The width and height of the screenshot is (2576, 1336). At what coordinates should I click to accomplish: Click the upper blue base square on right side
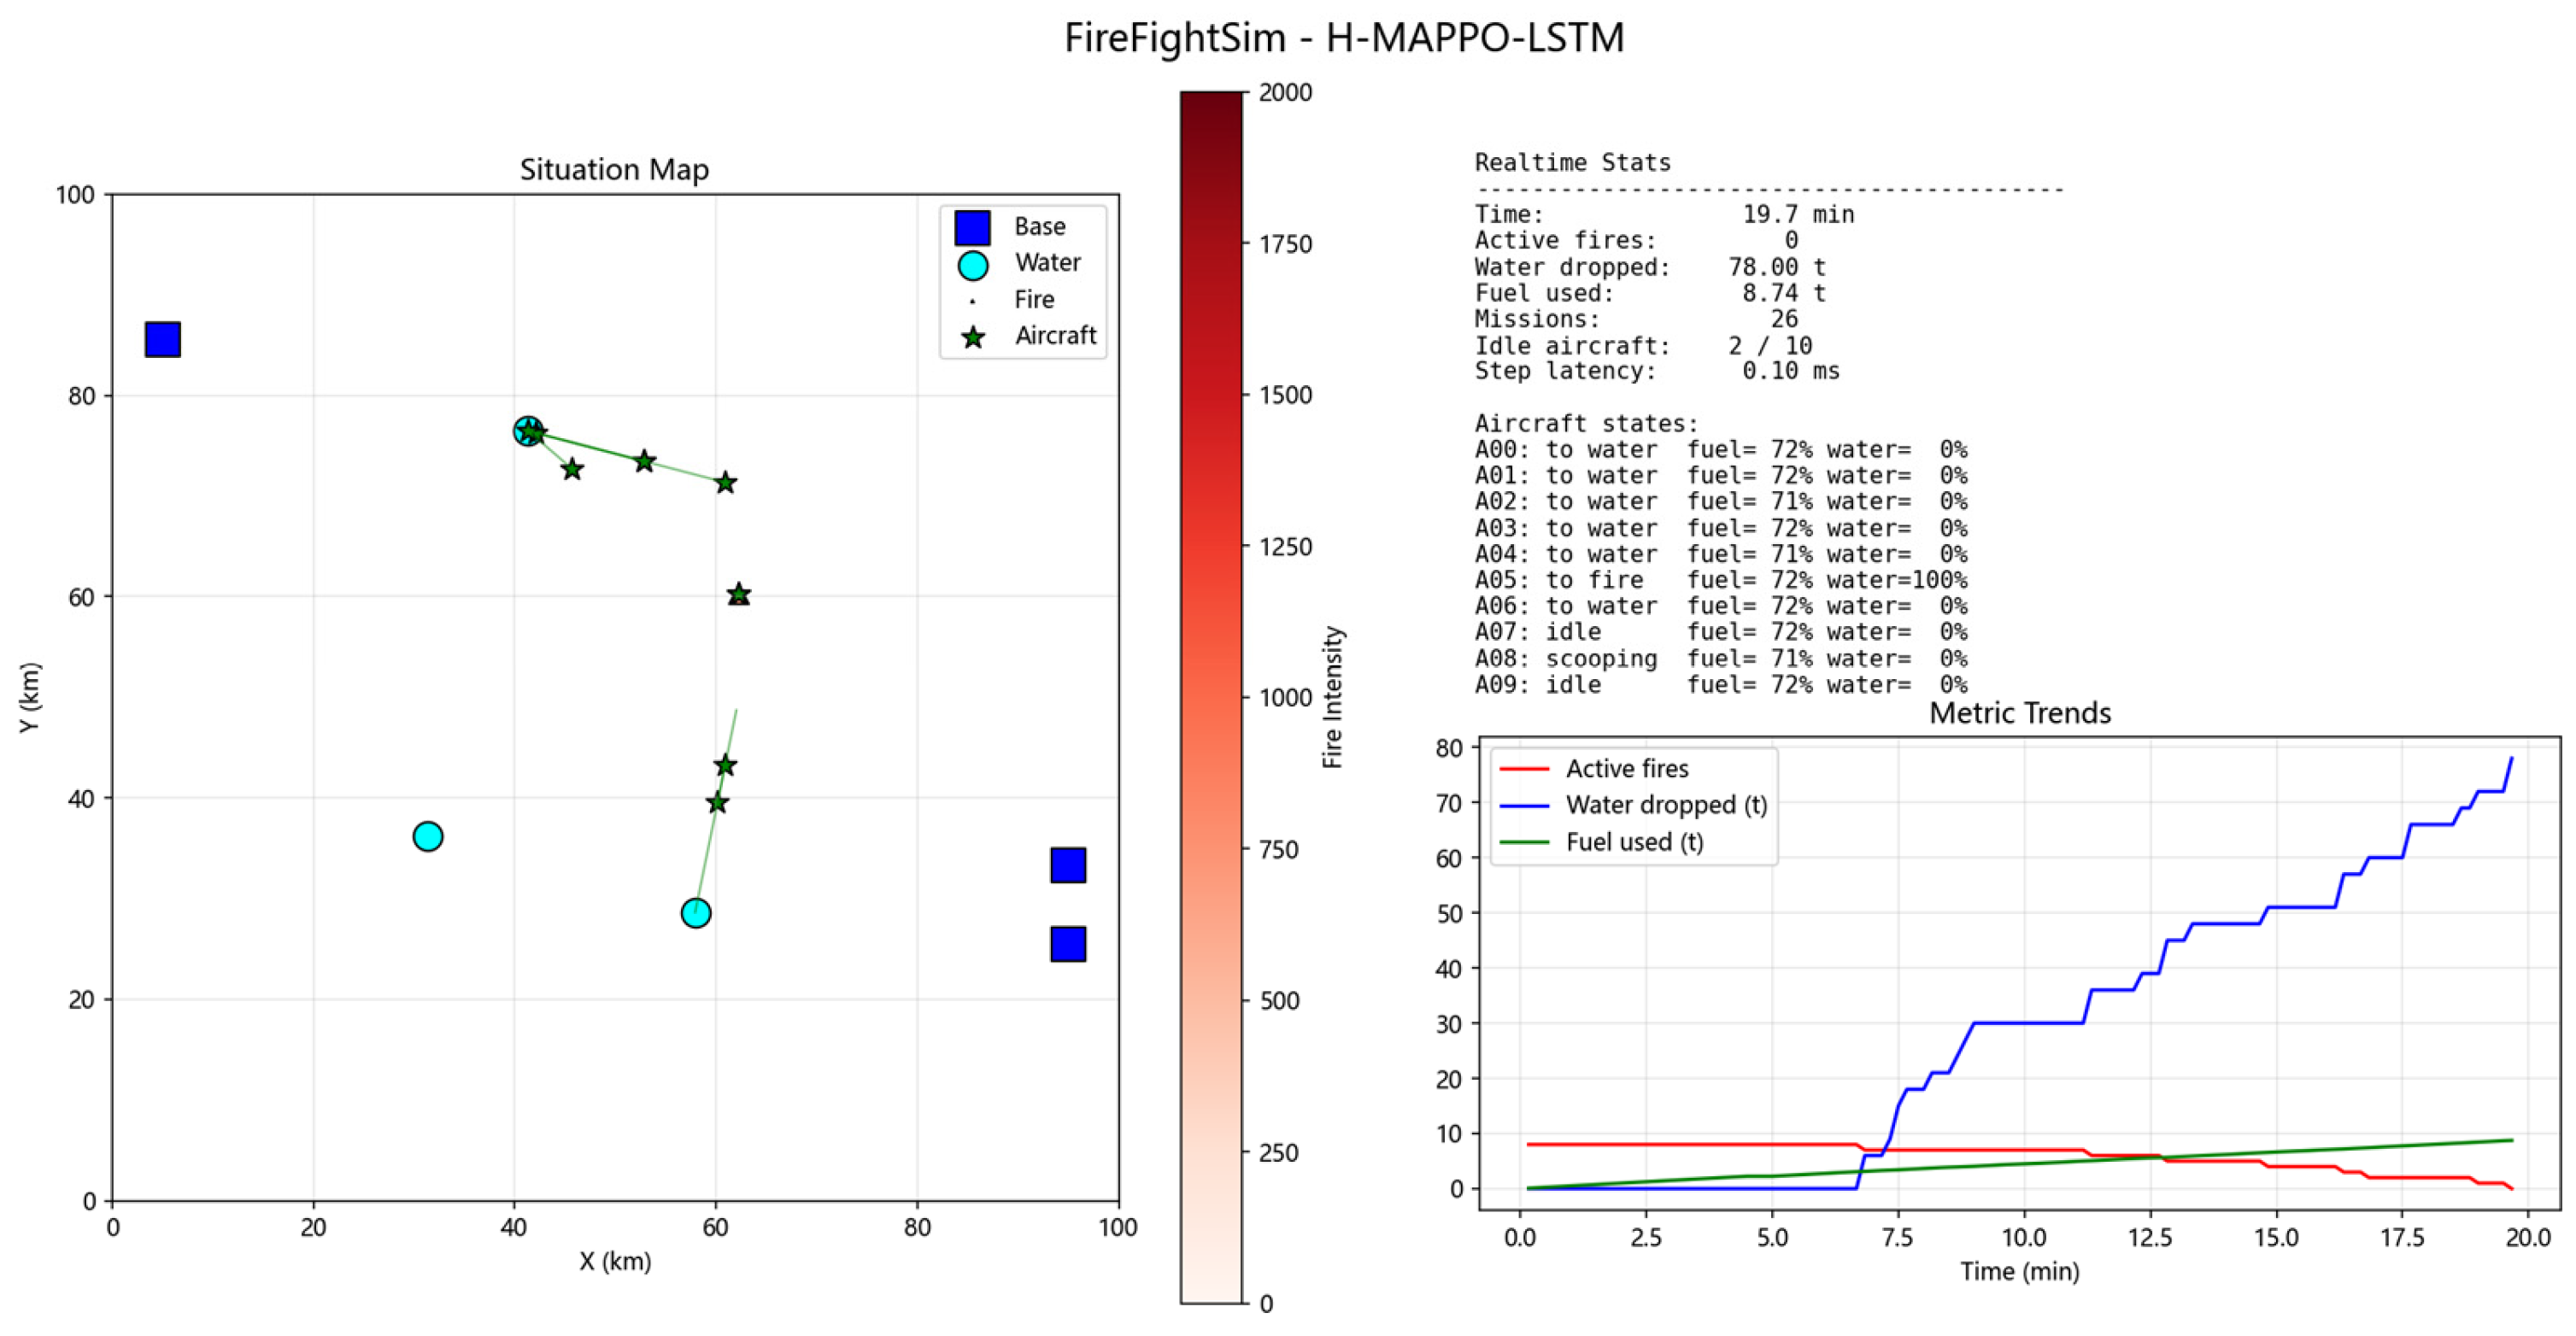1068,865
